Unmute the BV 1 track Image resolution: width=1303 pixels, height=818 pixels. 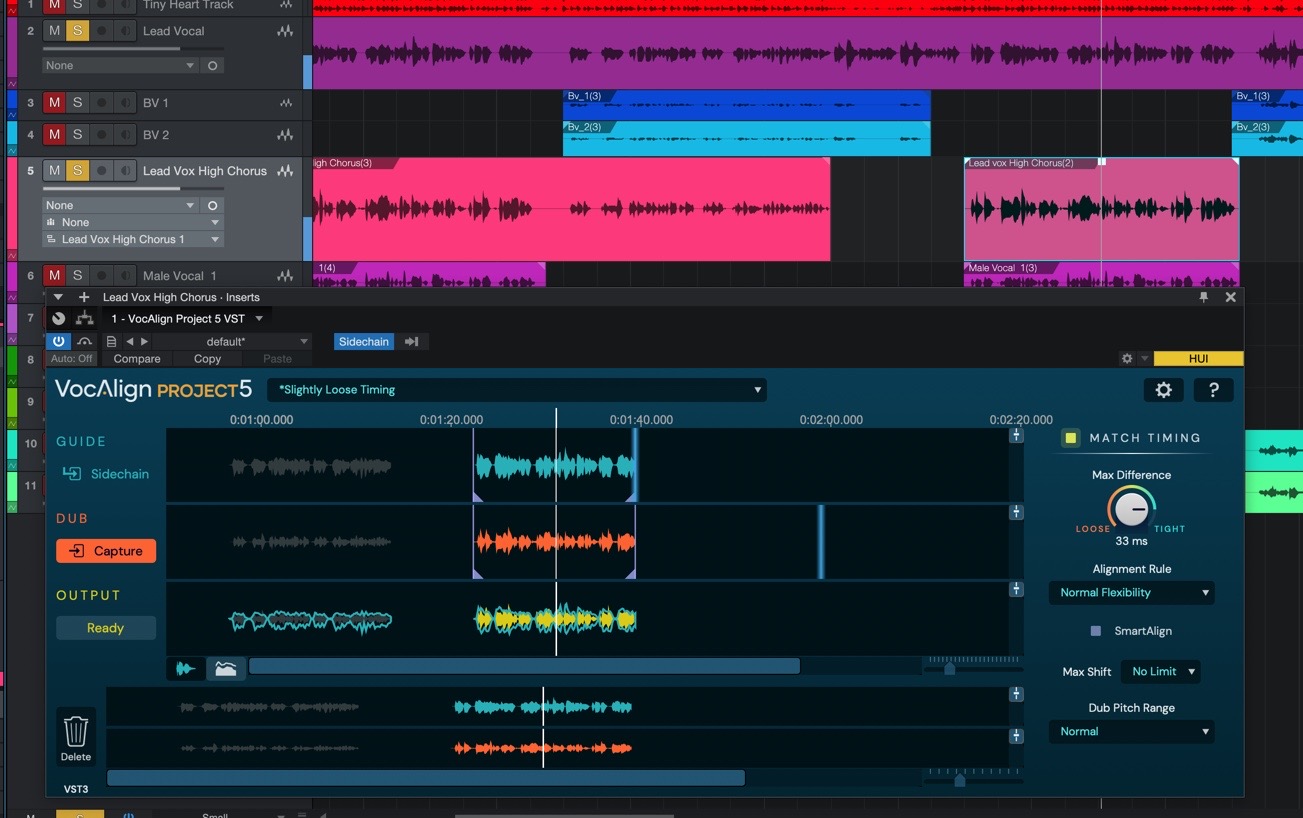54,103
